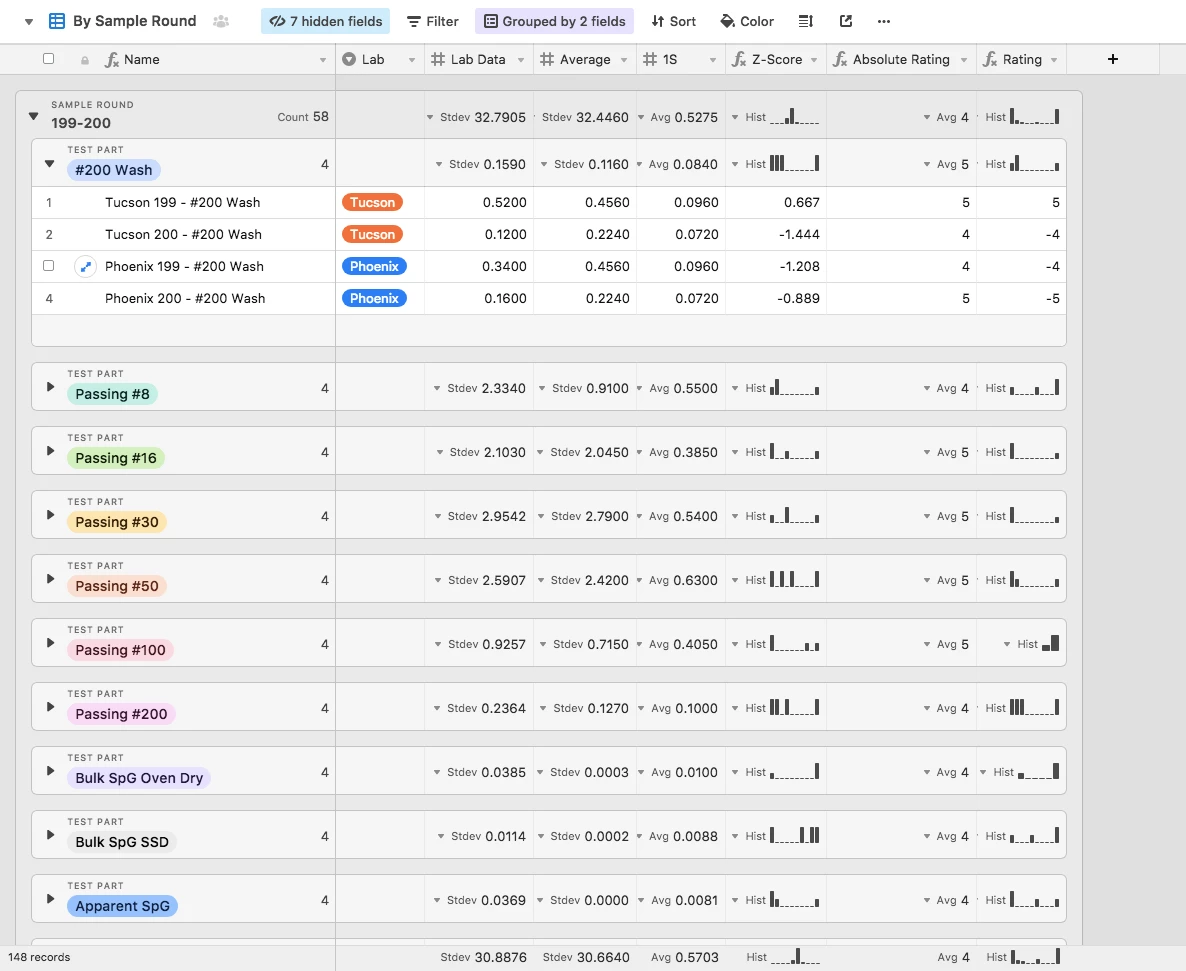Screen dimensions: 1186x971
Task: Click the Z-Score formula field icon
Action: pos(738,59)
